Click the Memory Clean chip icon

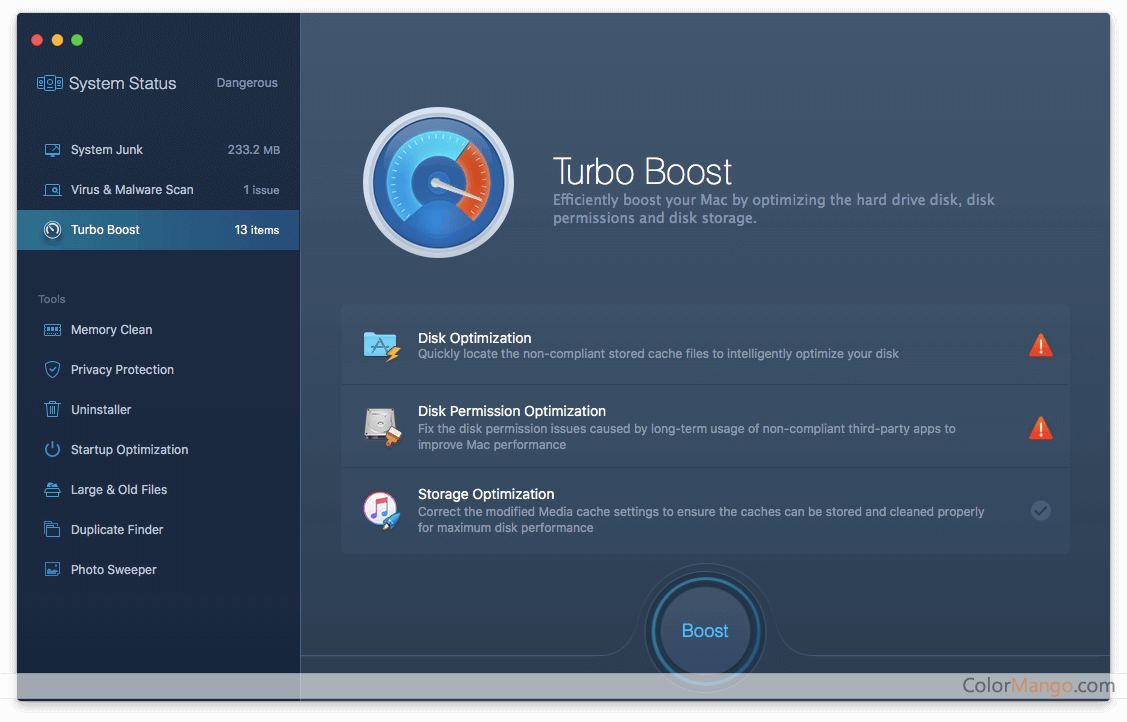53,330
